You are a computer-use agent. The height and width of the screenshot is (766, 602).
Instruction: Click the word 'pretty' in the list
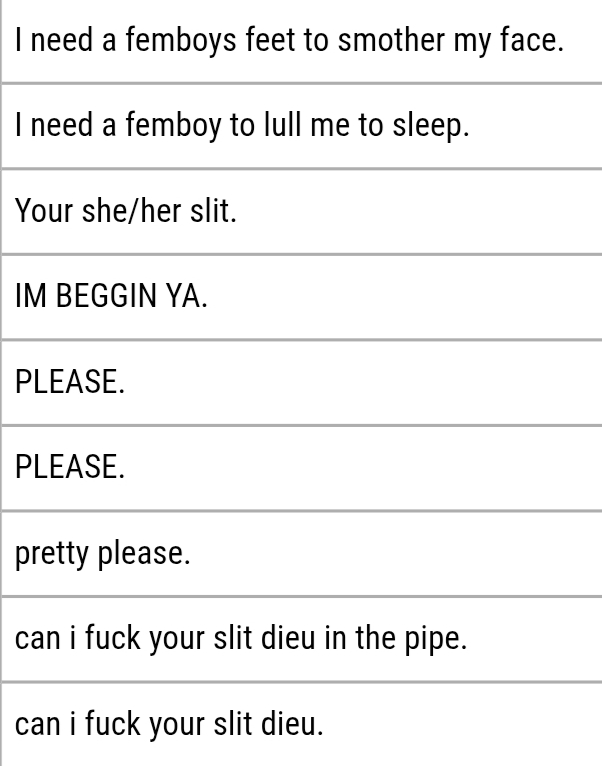[52, 554]
